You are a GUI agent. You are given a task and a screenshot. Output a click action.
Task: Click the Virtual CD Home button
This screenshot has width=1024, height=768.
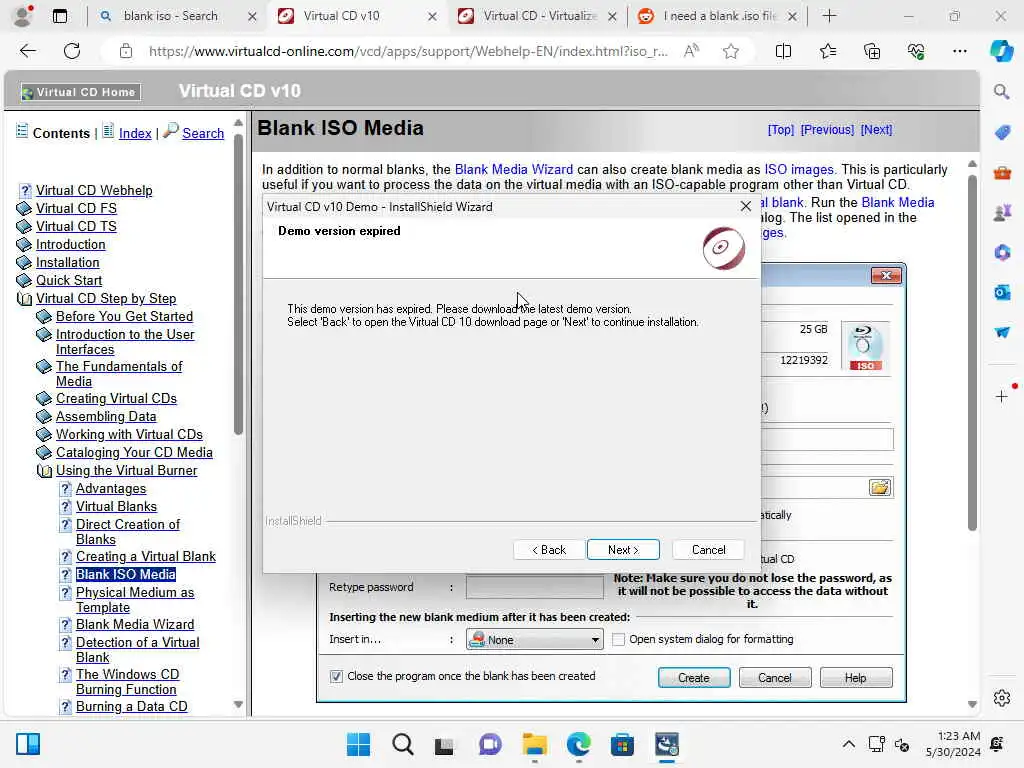[x=80, y=92]
